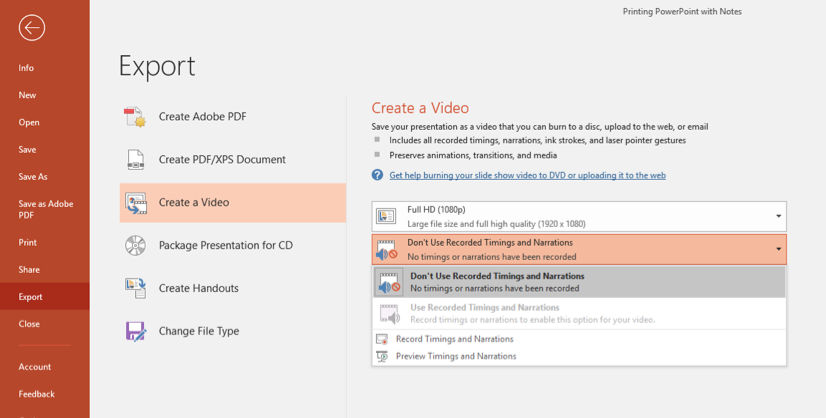The width and height of the screenshot is (826, 418).
Task: Click the back arrow circle icon
Action: click(32, 27)
